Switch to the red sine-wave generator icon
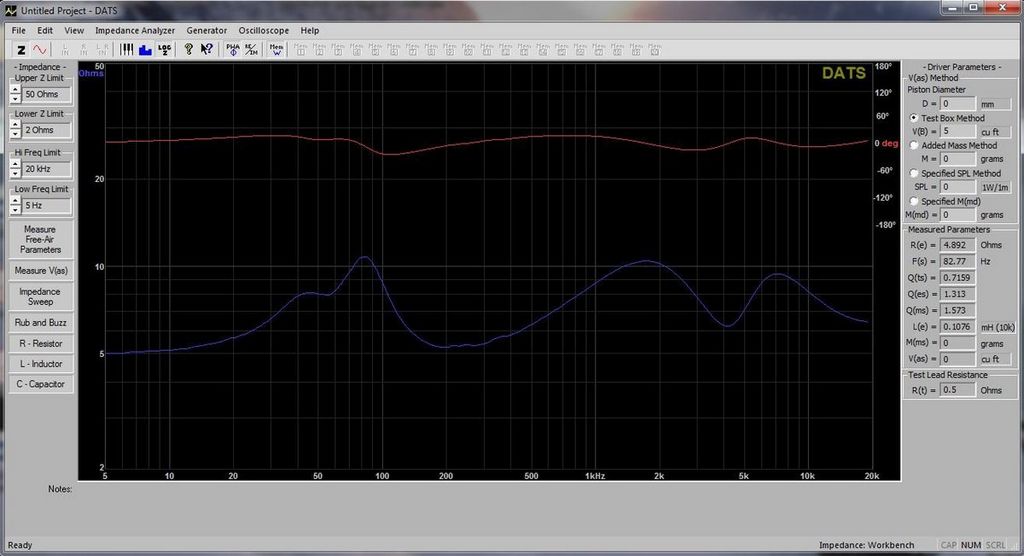The height and width of the screenshot is (556, 1024). 40,50
